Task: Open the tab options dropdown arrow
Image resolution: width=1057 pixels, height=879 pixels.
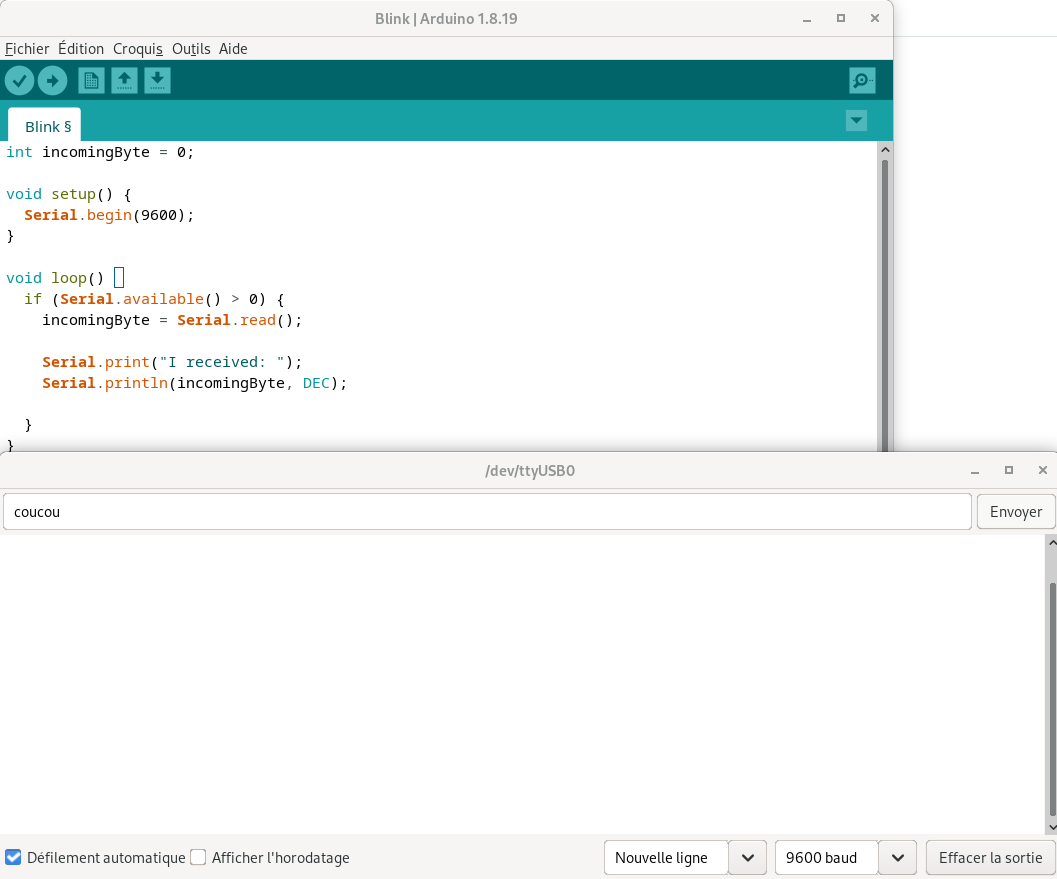Action: (x=856, y=121)
